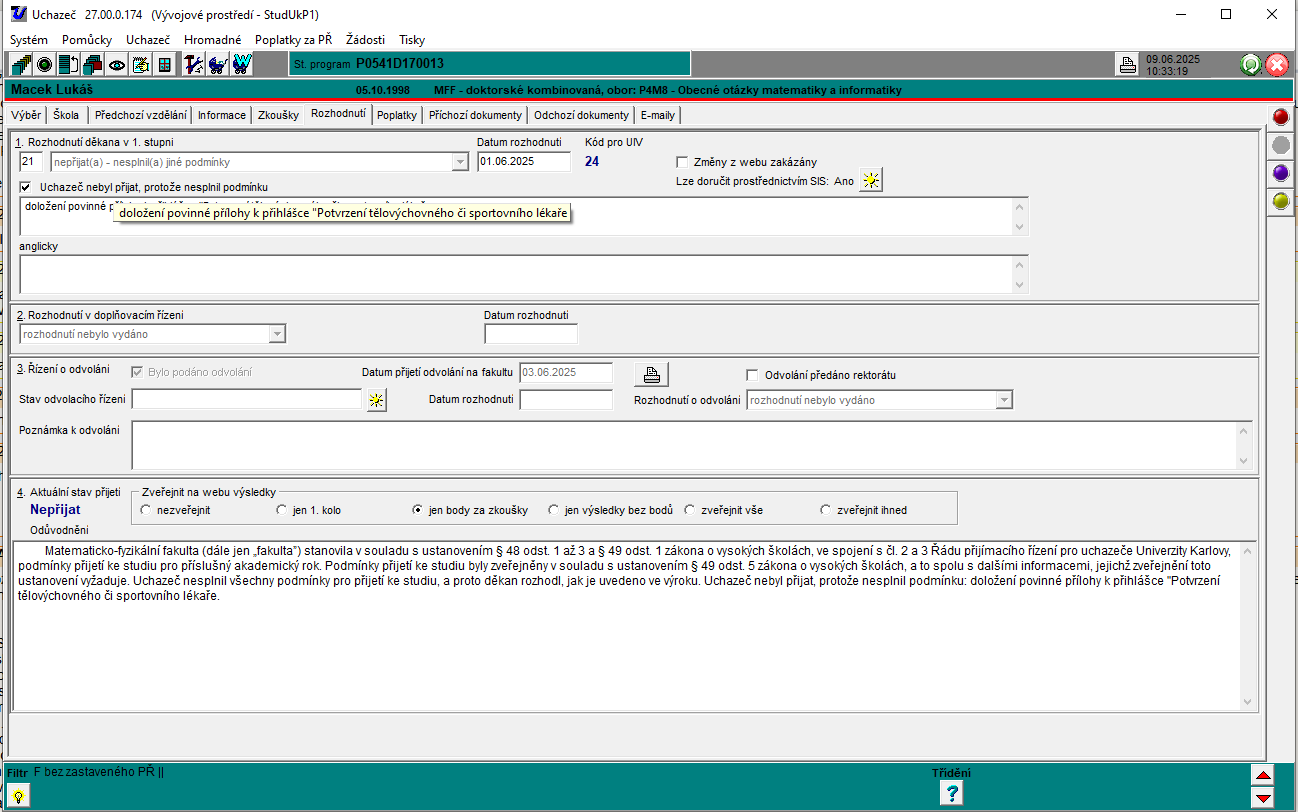Click the baby carriage with W icon
The width and height of the screenshot is (1298, 812).
tap(241, 65)
